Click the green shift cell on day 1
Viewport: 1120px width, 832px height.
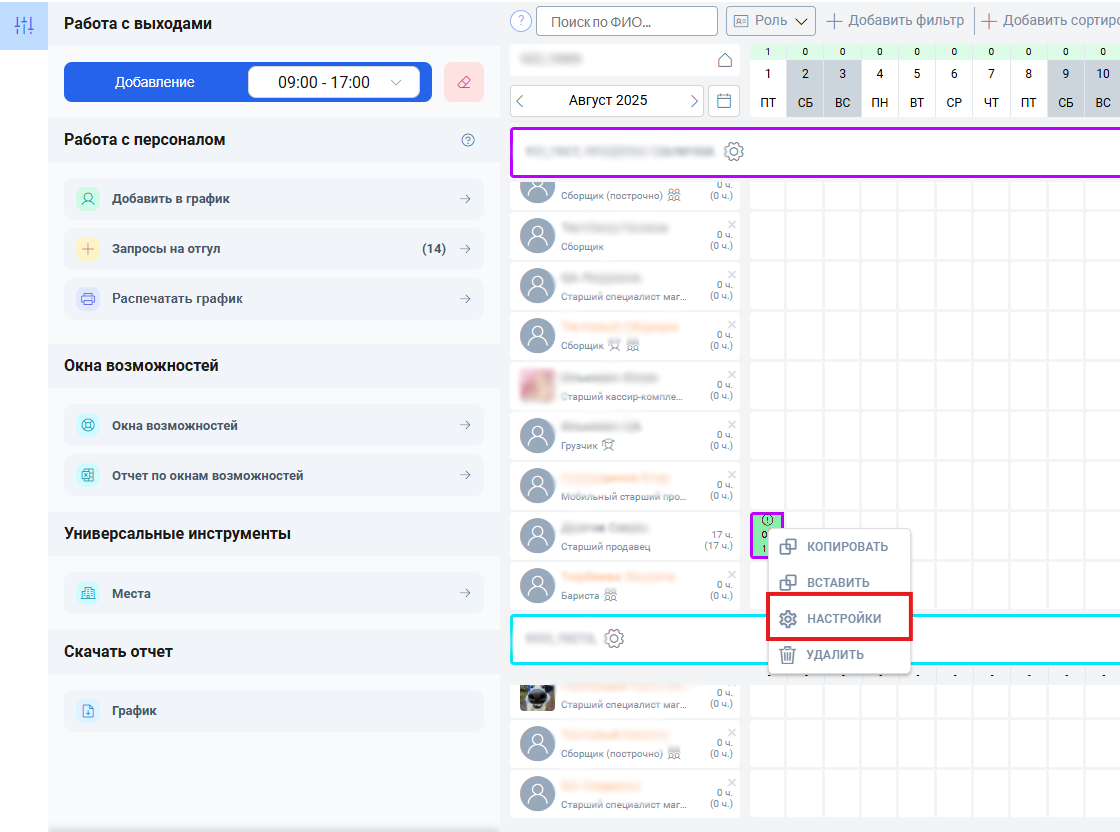[766, 535]
